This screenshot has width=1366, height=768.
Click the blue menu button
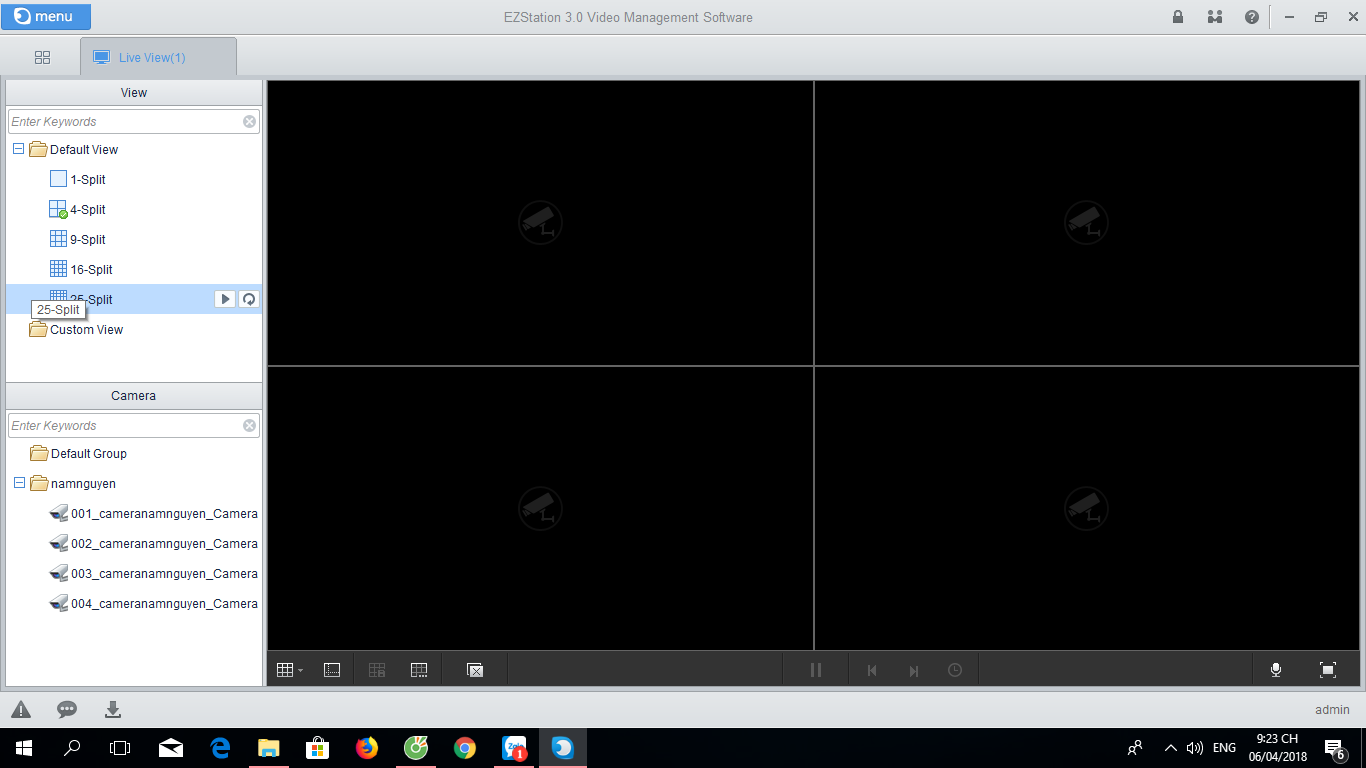coord(47,17)
